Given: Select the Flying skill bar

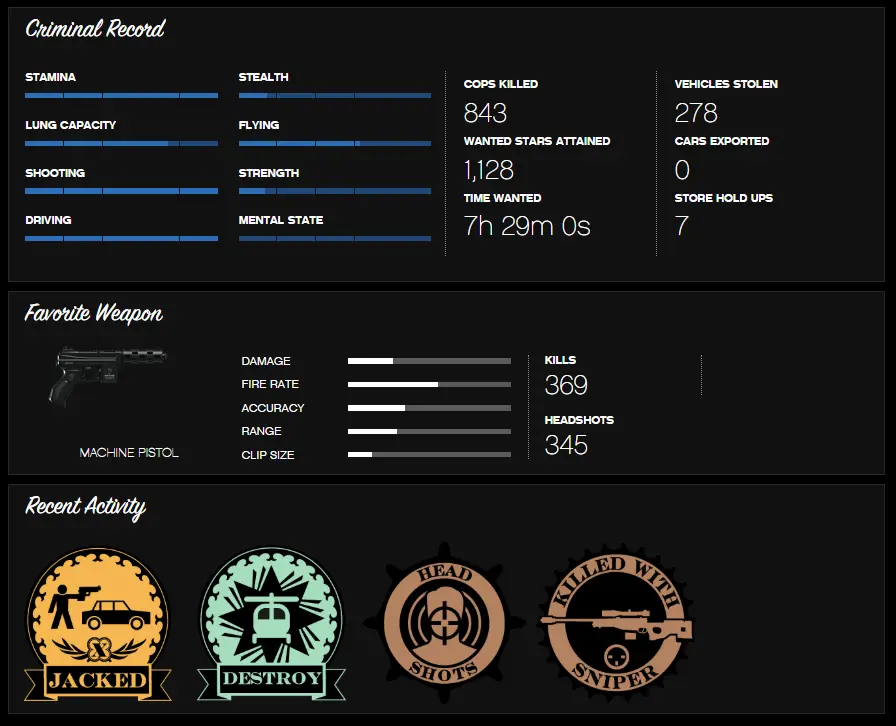Looking at the screenshot, I should [x=334, y=144].
